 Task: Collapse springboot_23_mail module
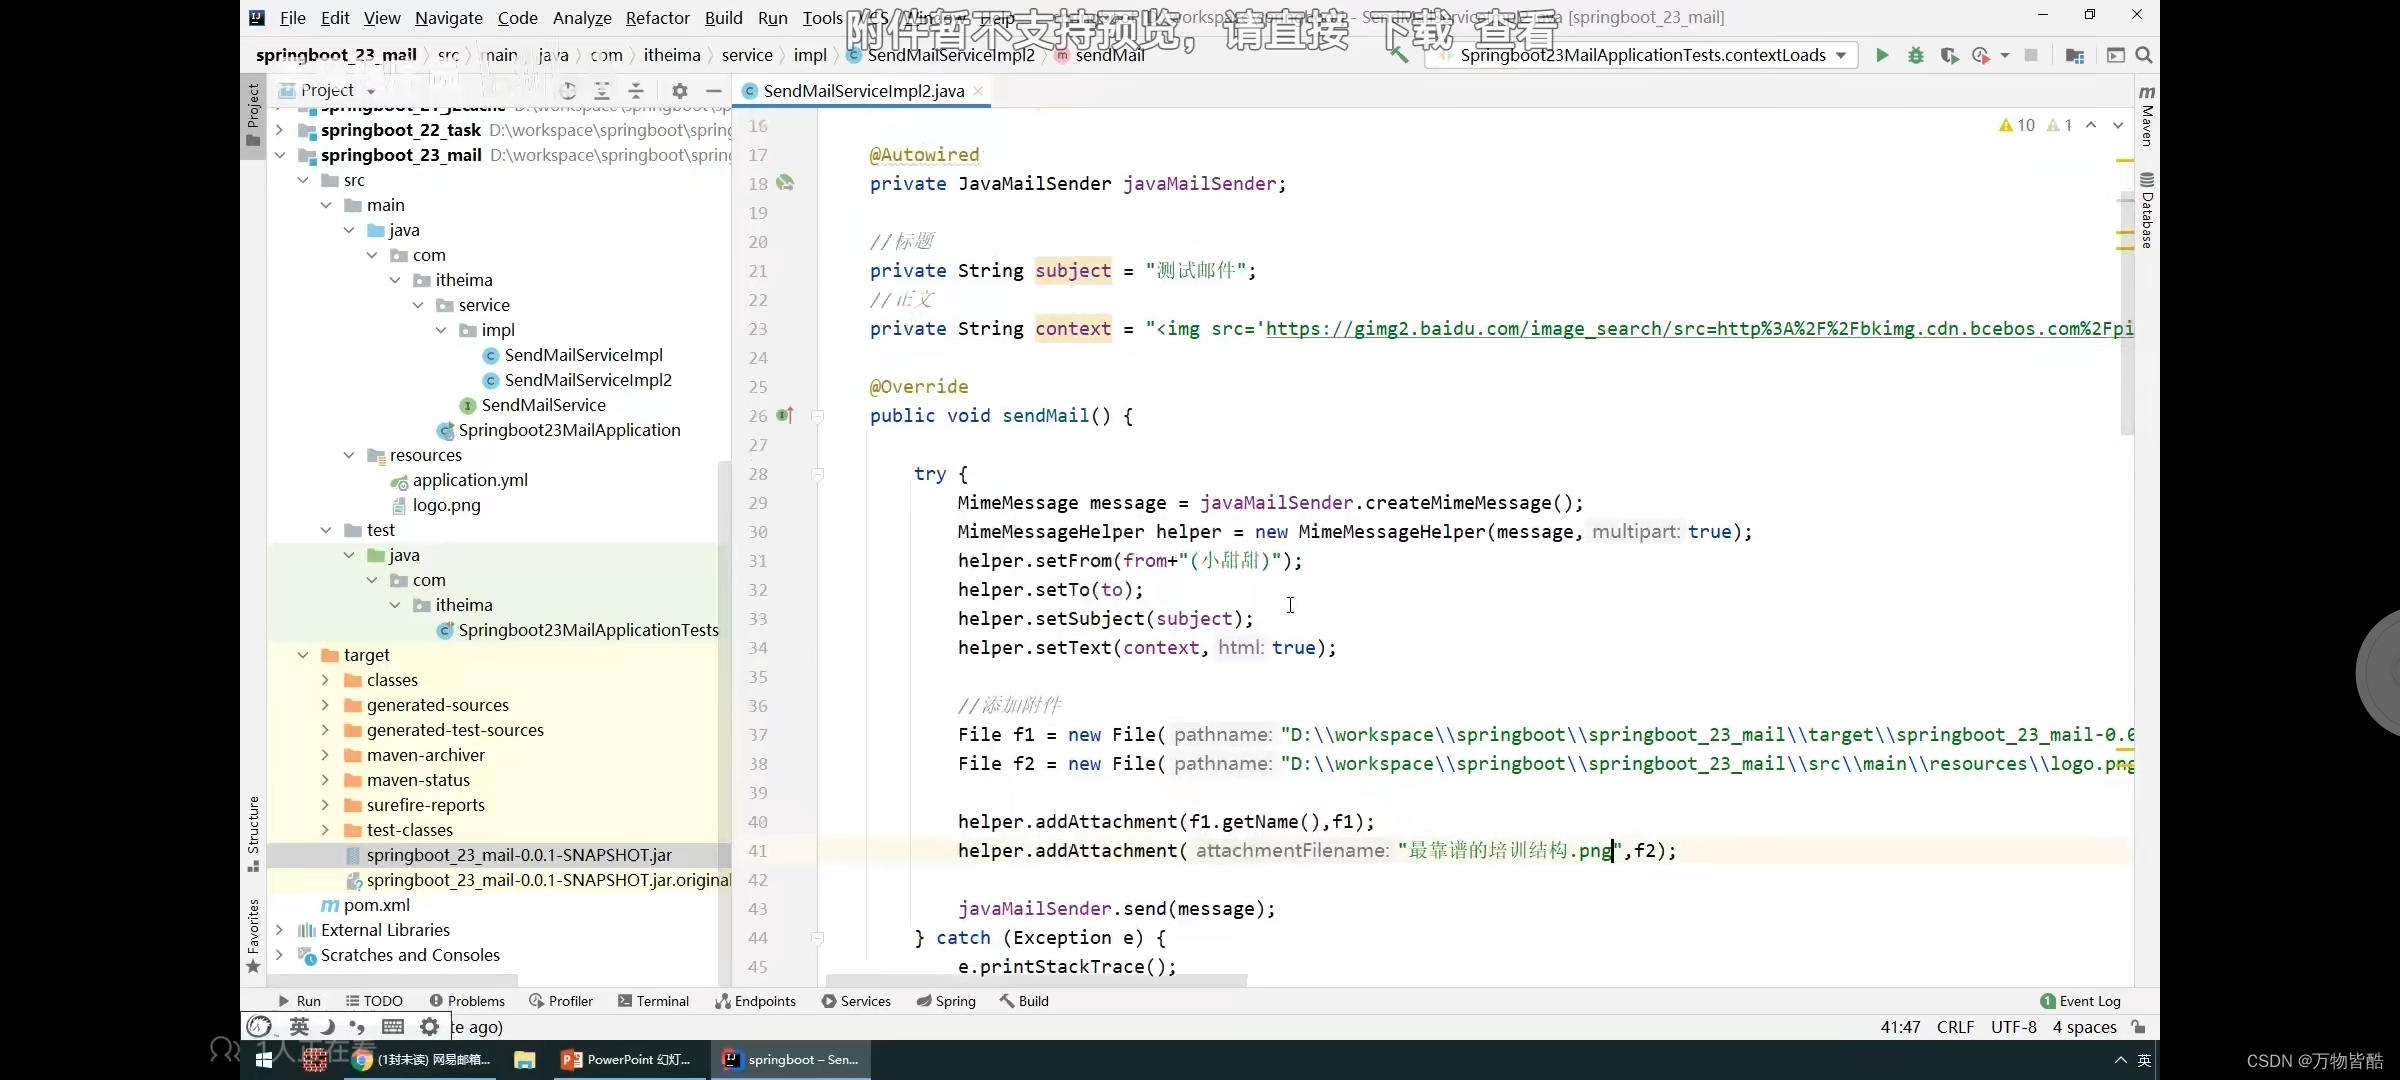(x=280, y=155)
